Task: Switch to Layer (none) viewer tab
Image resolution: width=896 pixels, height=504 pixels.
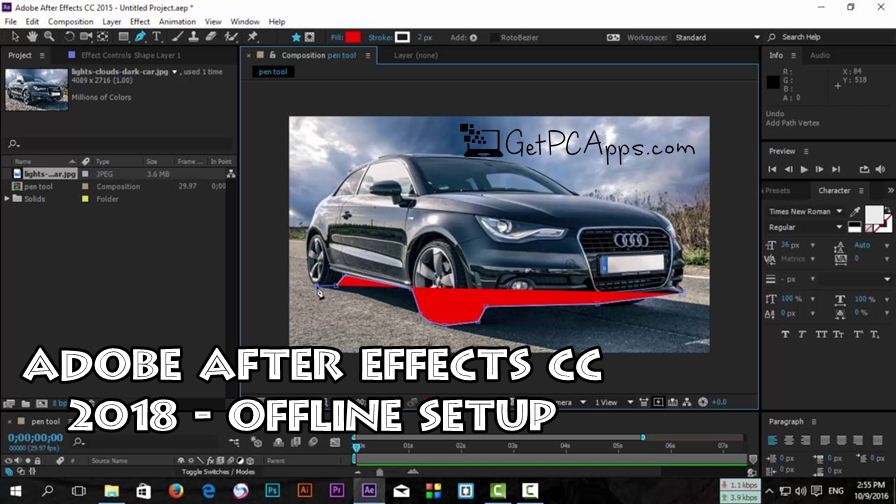Action: pyautogui.click(x=415, y=55)
